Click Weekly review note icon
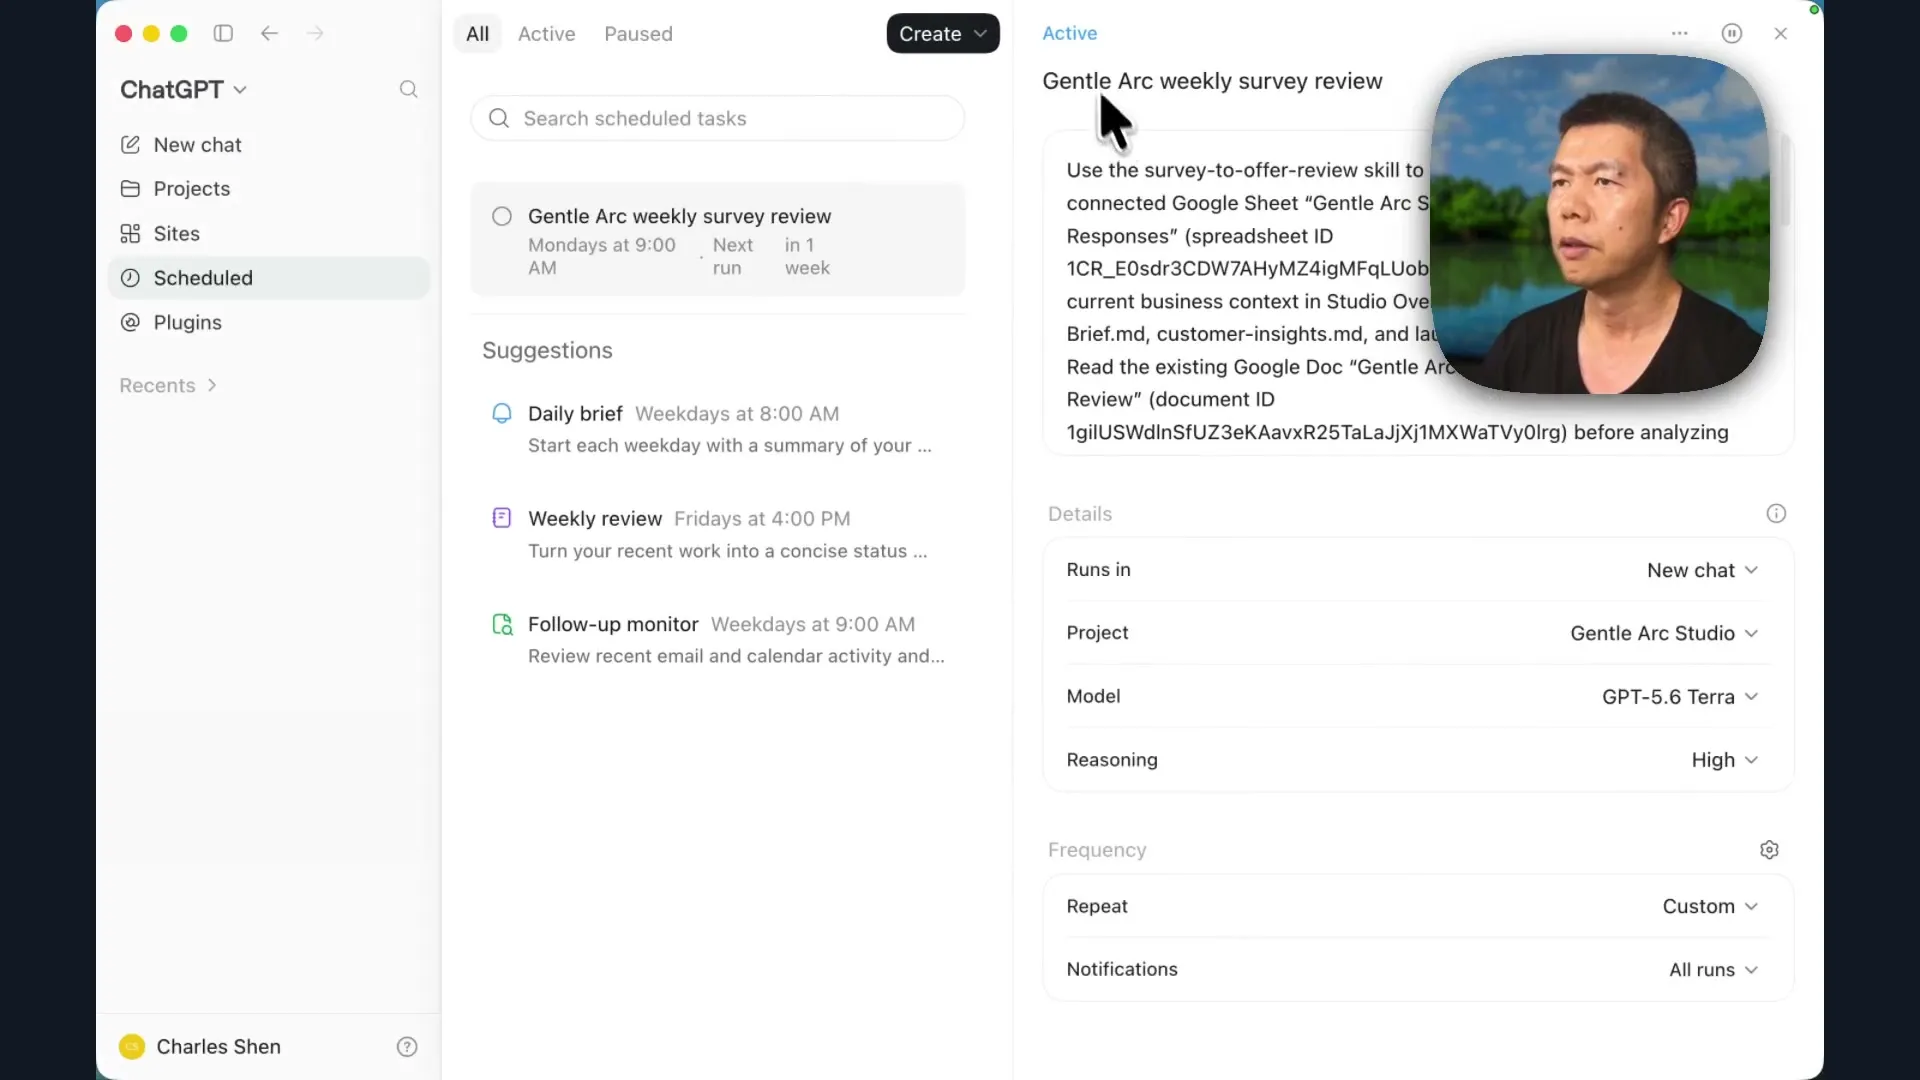1920x1080 pixels. 502,518
